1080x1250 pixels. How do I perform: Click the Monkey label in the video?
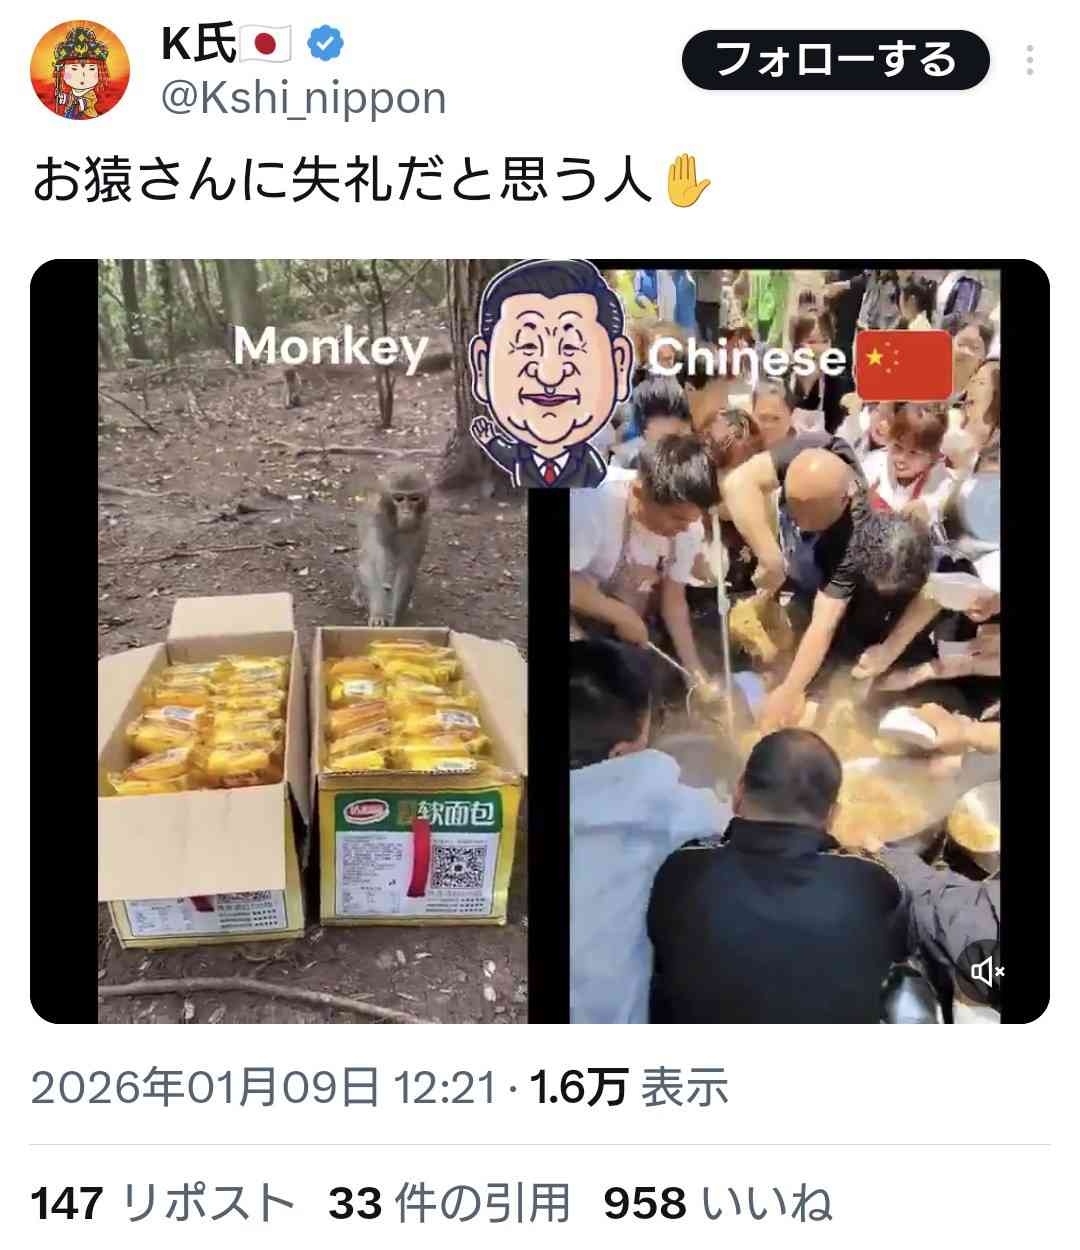pyautogui.click(x=330, y=348)
